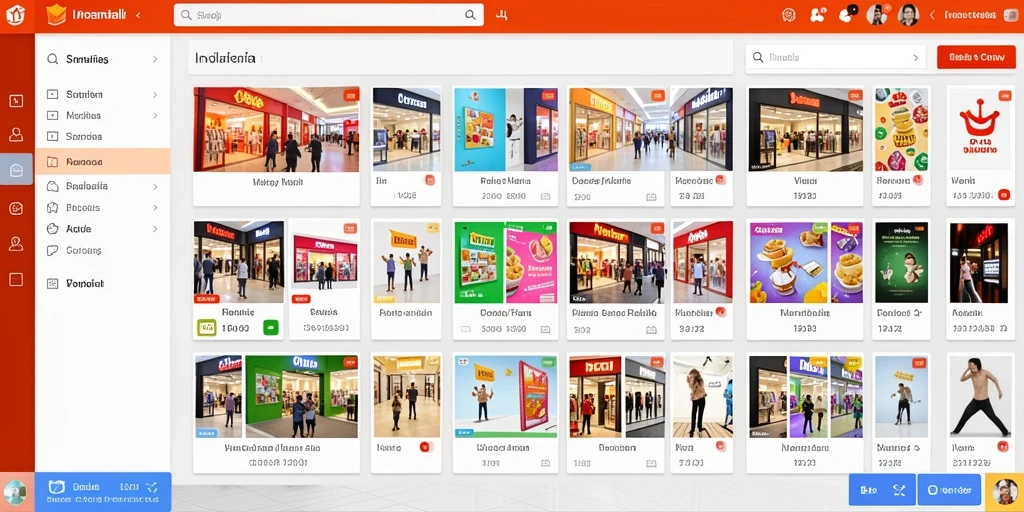The height and width of the screenshot is (512, 1024).
Task: Expand the Sauriom sidebar item chevron
Action: point(155,95)
